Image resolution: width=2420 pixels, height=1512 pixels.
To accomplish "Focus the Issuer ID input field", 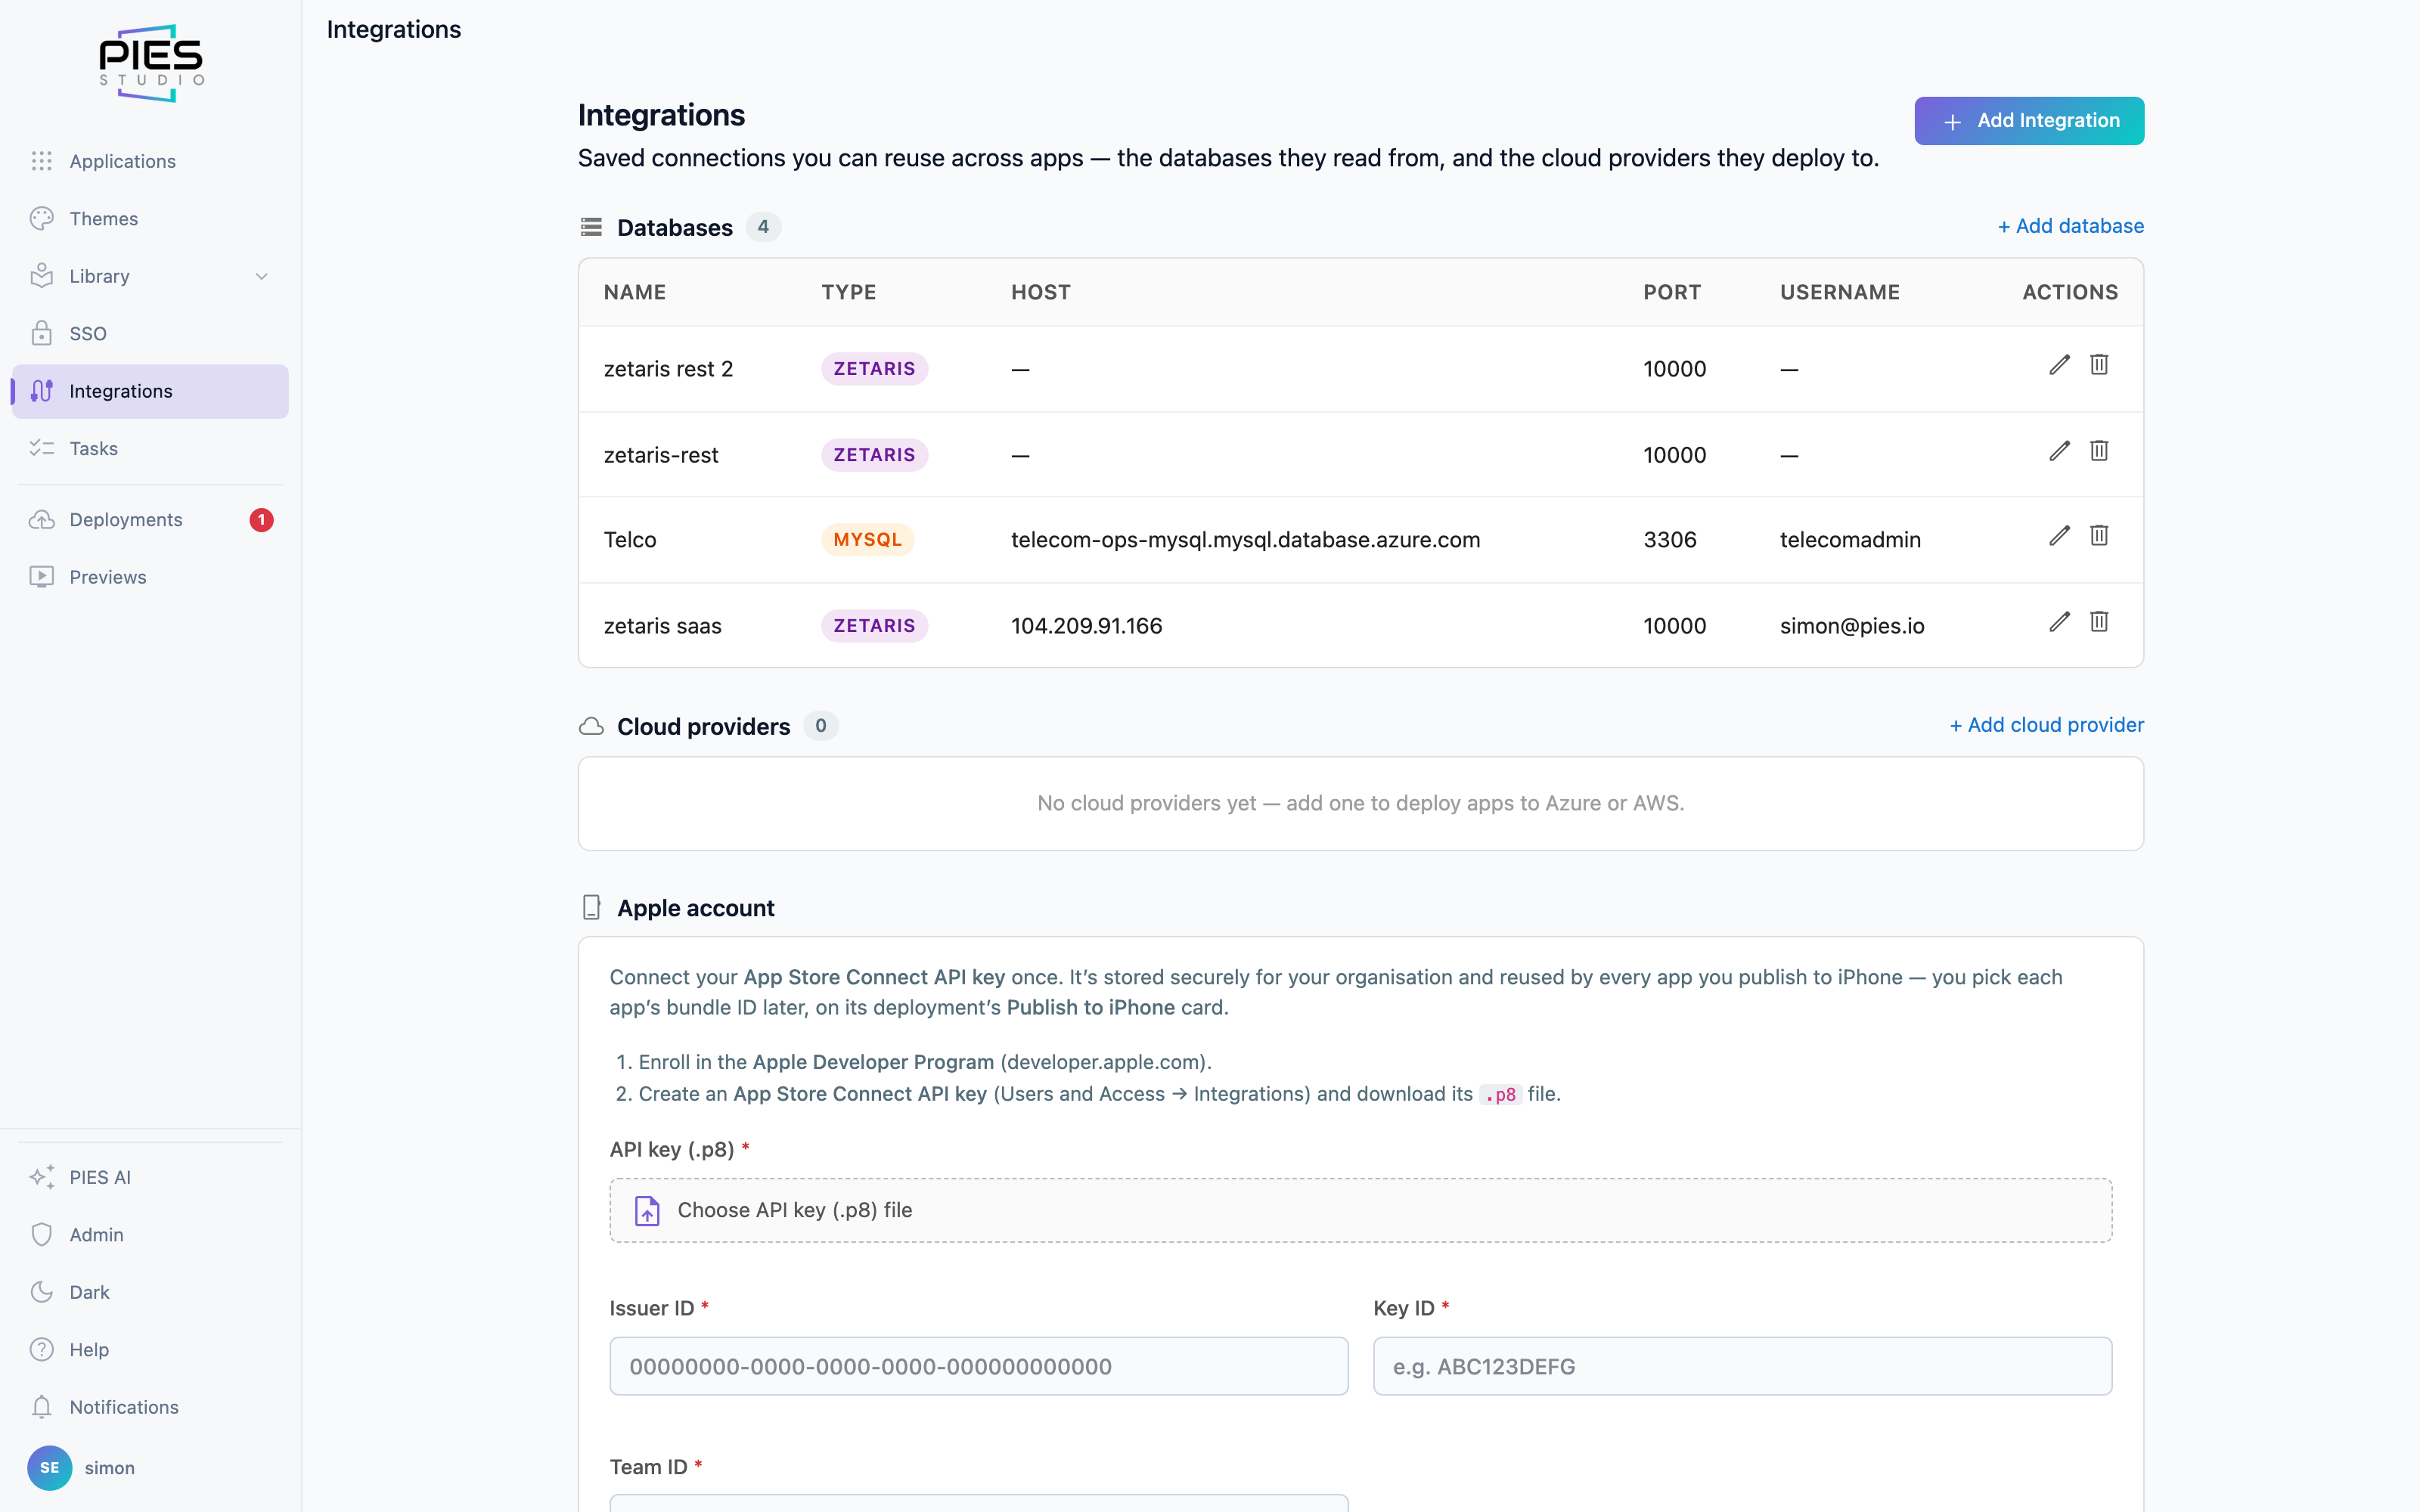I will pos(979,1366).
